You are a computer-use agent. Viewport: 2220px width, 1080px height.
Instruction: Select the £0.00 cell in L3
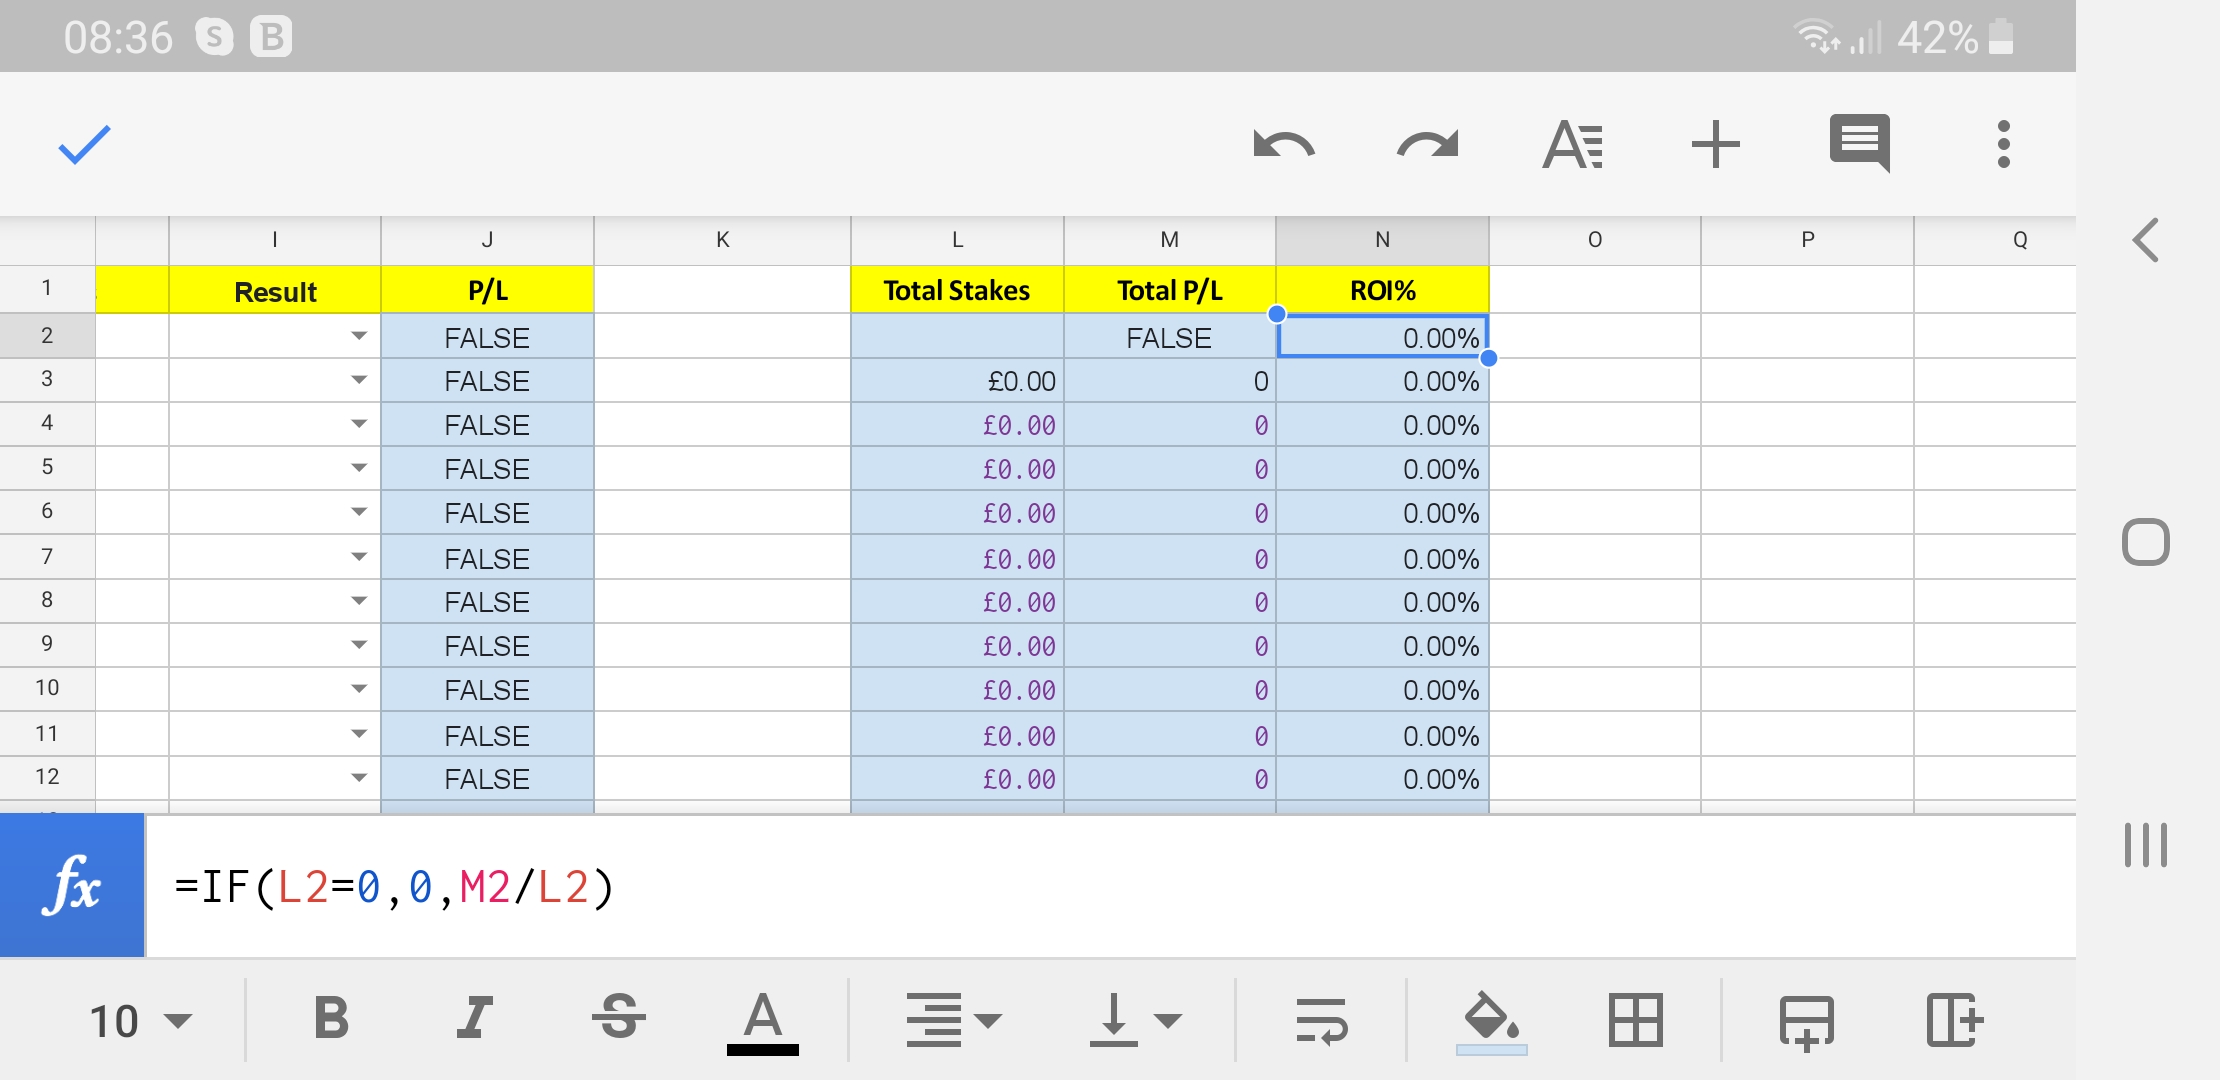pyautogui.click(x=957, y=381)
